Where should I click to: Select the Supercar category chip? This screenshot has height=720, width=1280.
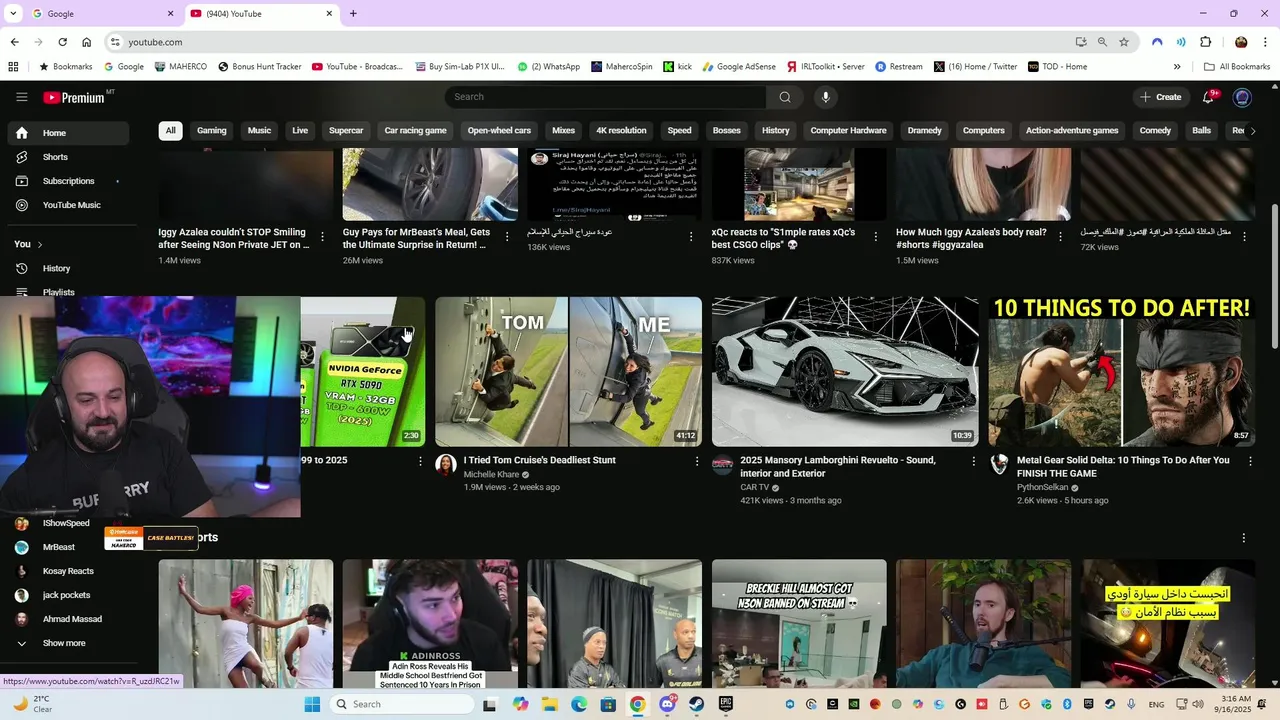(x=346, y=131)
